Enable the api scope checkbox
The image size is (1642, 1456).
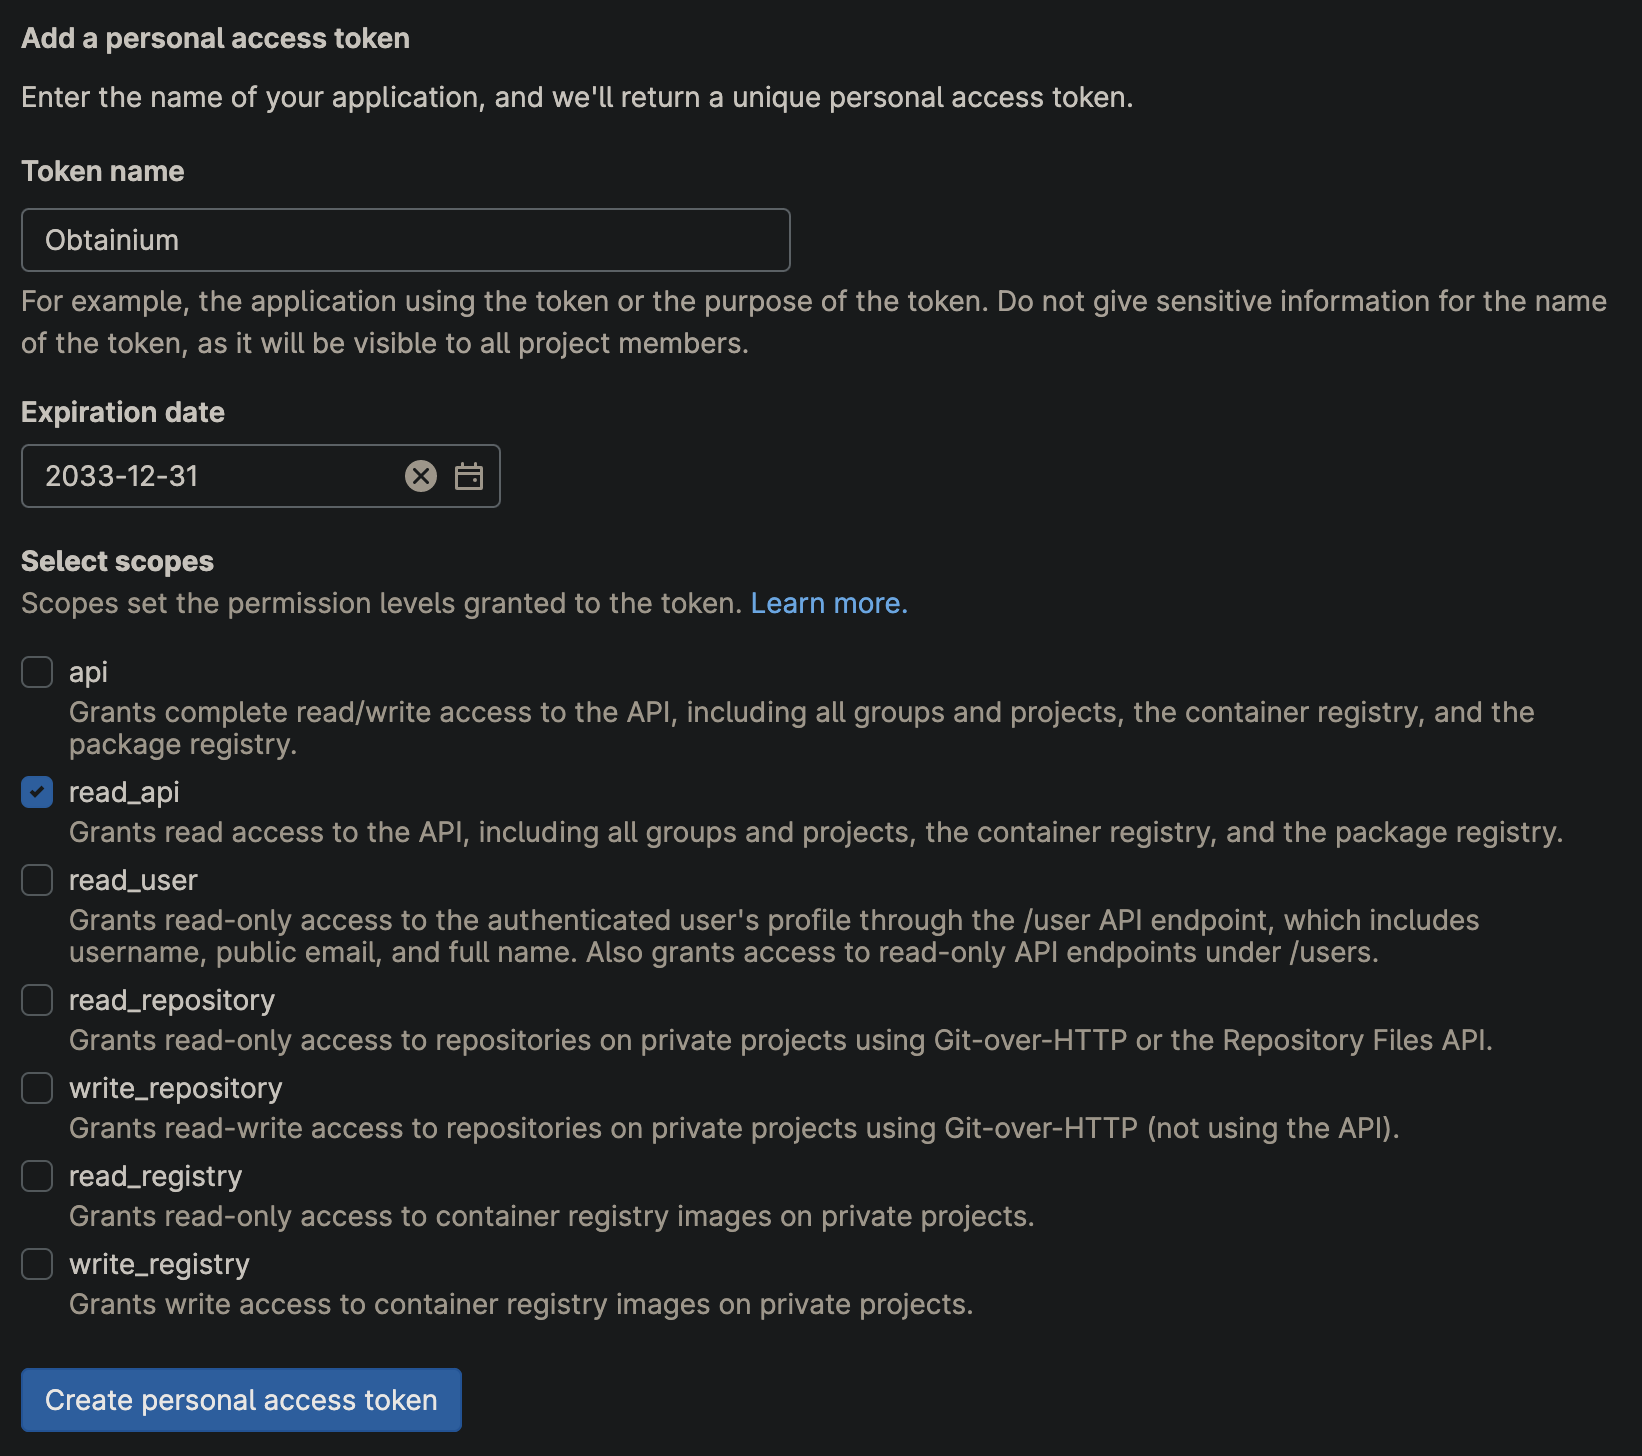[x=36, y=672]
